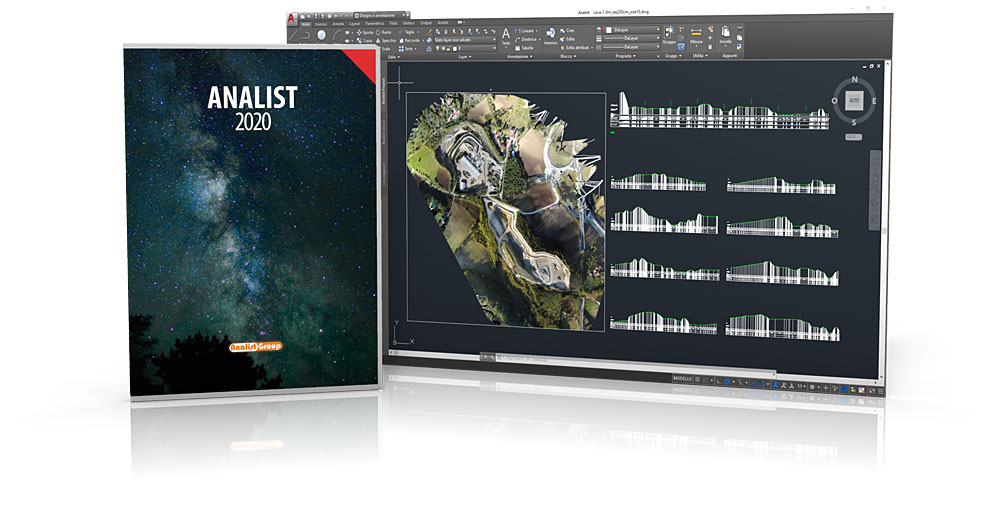Click the Direttrice leader tool
This screenshot has height=529, width=1000.
pos(529,40)
